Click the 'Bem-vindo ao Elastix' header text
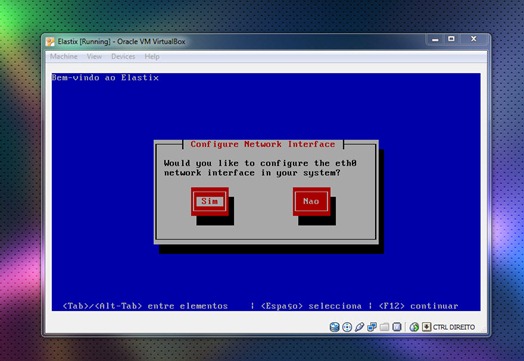 tap(105, 78)
